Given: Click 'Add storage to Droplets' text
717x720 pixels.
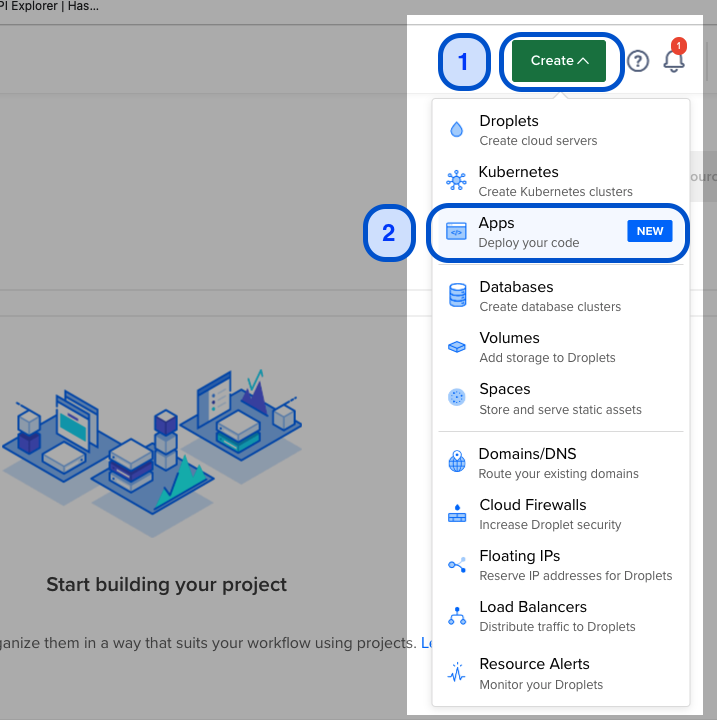Looking at the screenshot, I should pos(547,357).
